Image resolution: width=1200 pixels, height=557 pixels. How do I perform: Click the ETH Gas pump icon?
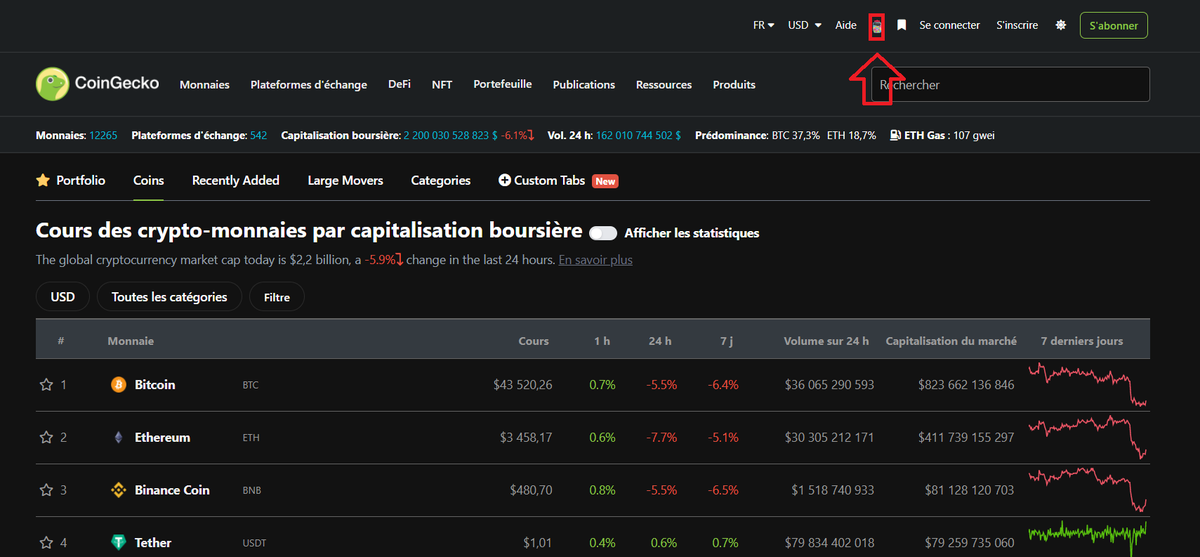pos(895,135)
